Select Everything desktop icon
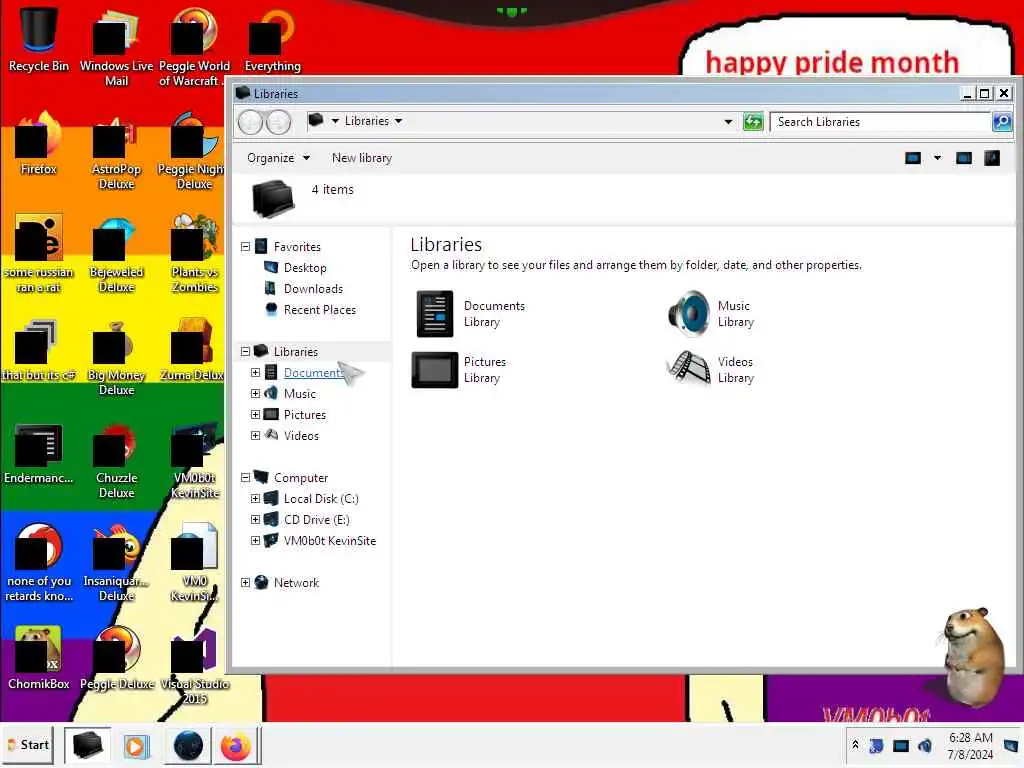 (272, 39)
